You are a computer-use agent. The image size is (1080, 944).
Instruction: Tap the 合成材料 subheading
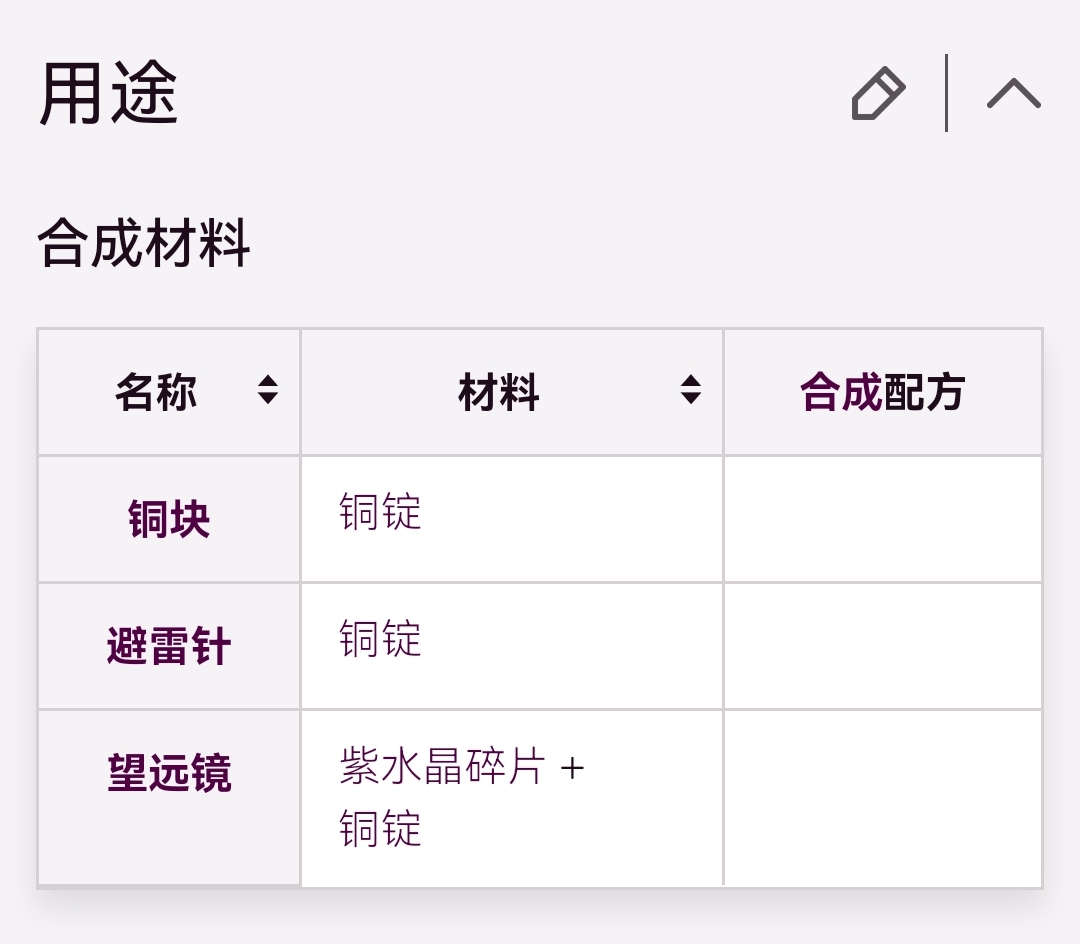pos(143,245)
